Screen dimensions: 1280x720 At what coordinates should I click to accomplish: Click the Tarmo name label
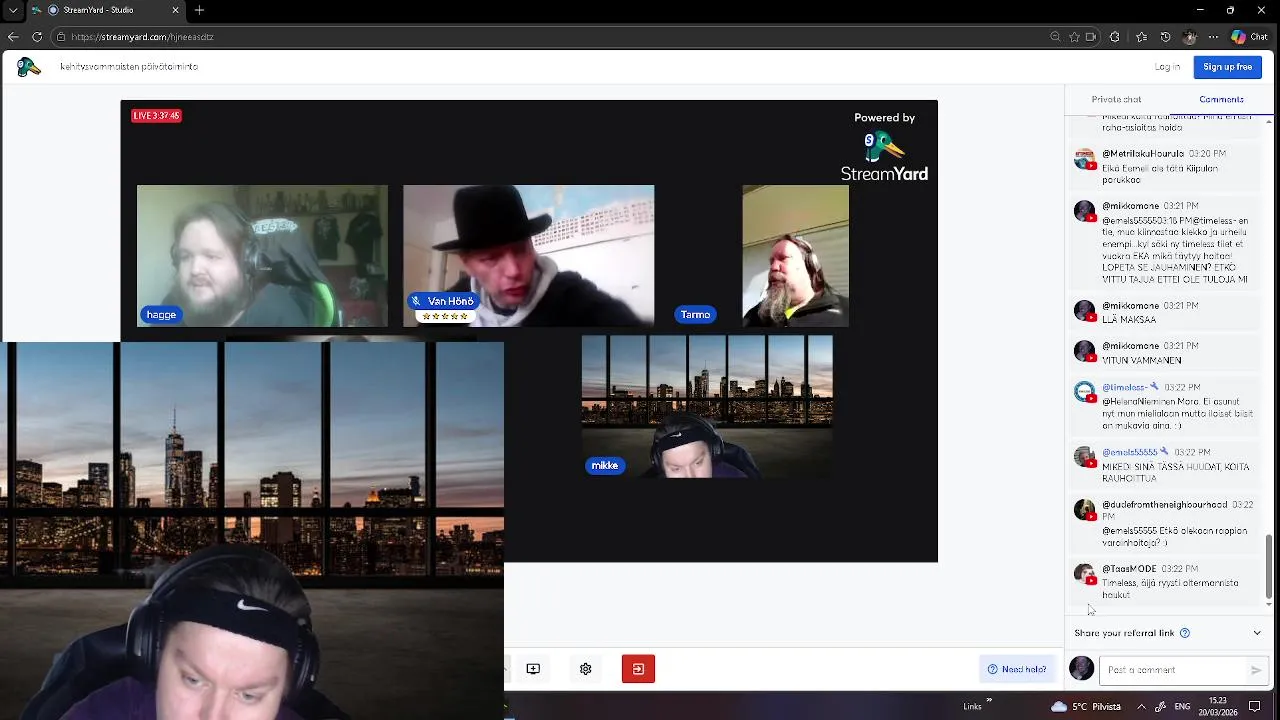click(695, 315)
